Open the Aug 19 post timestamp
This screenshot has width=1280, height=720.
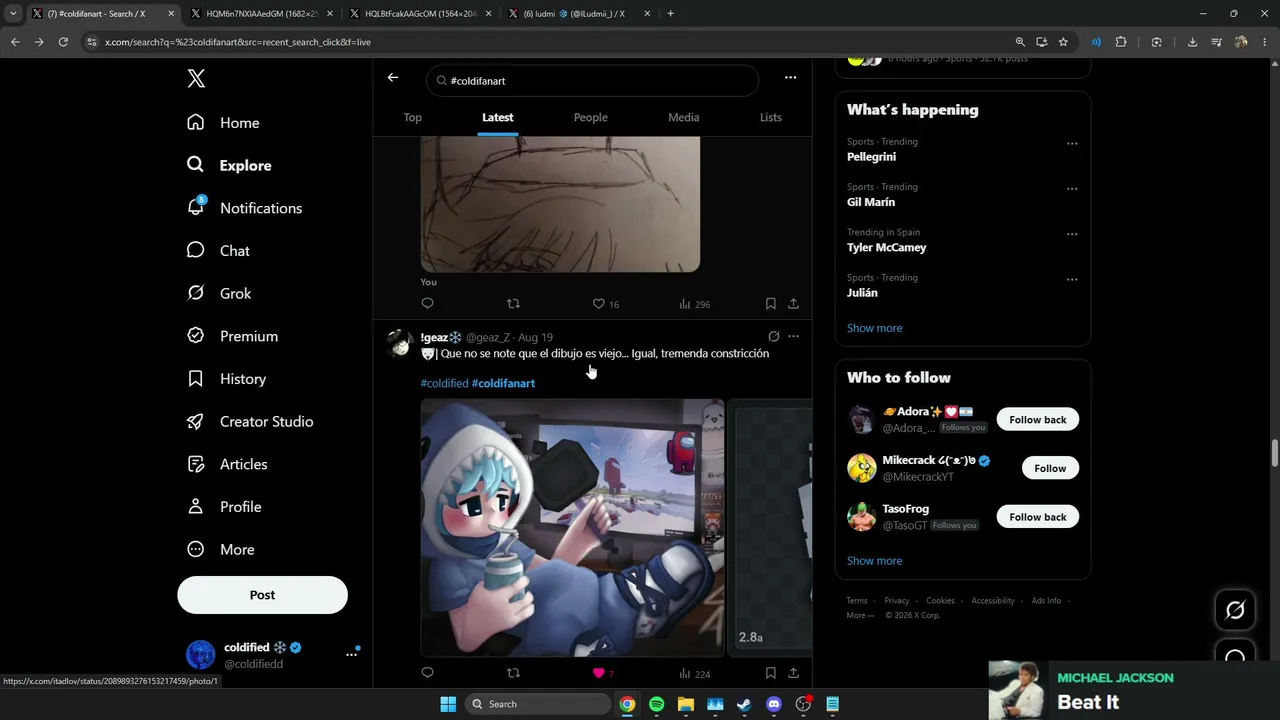point(535,338)
